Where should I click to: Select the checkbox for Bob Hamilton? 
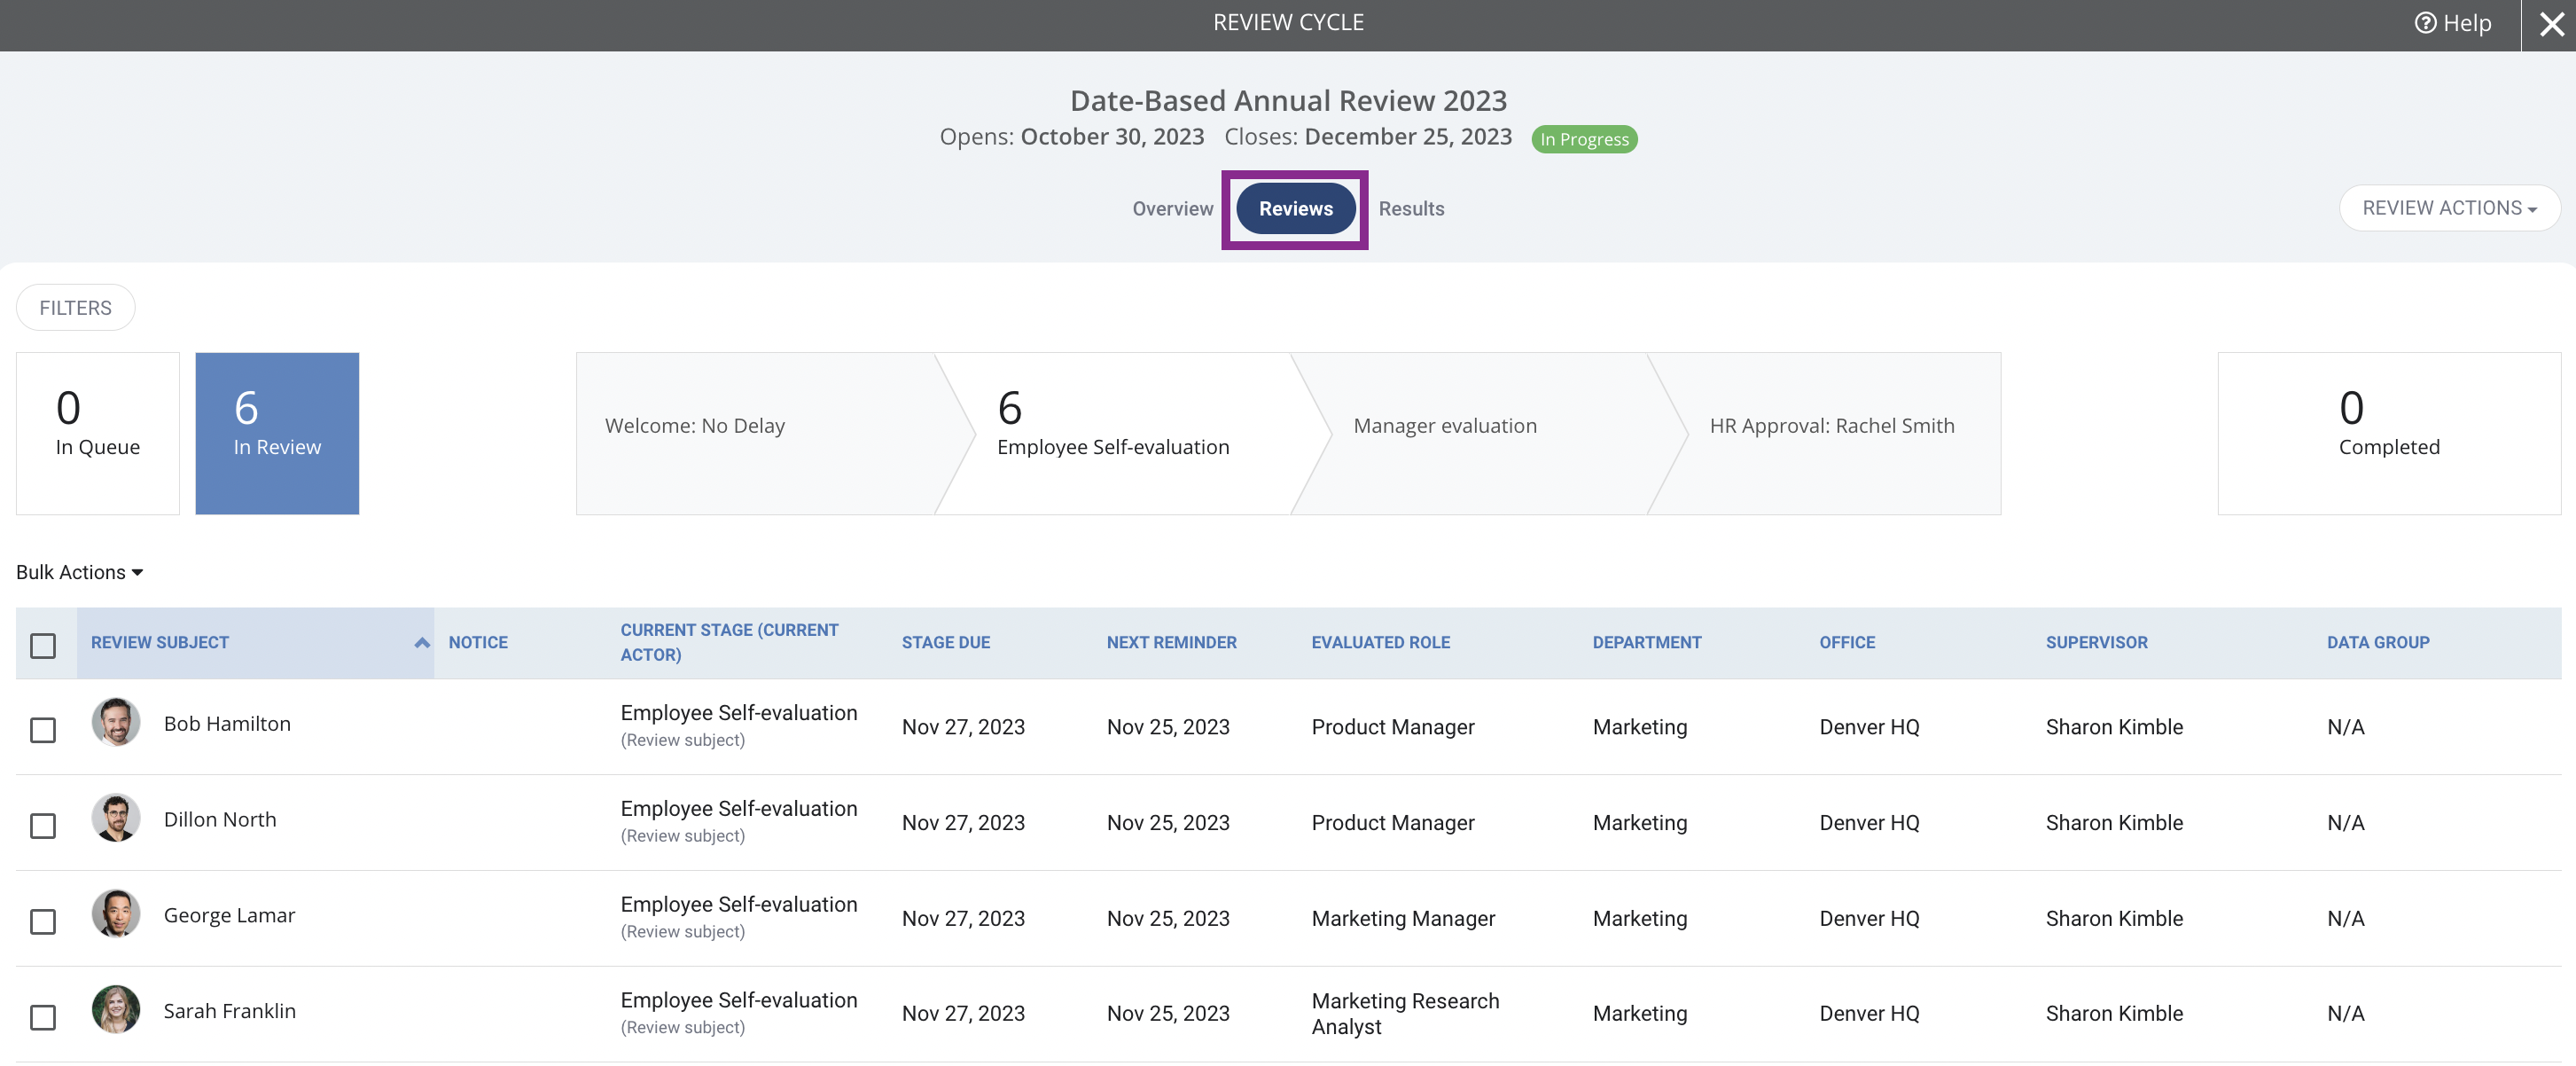click(43, 730)
